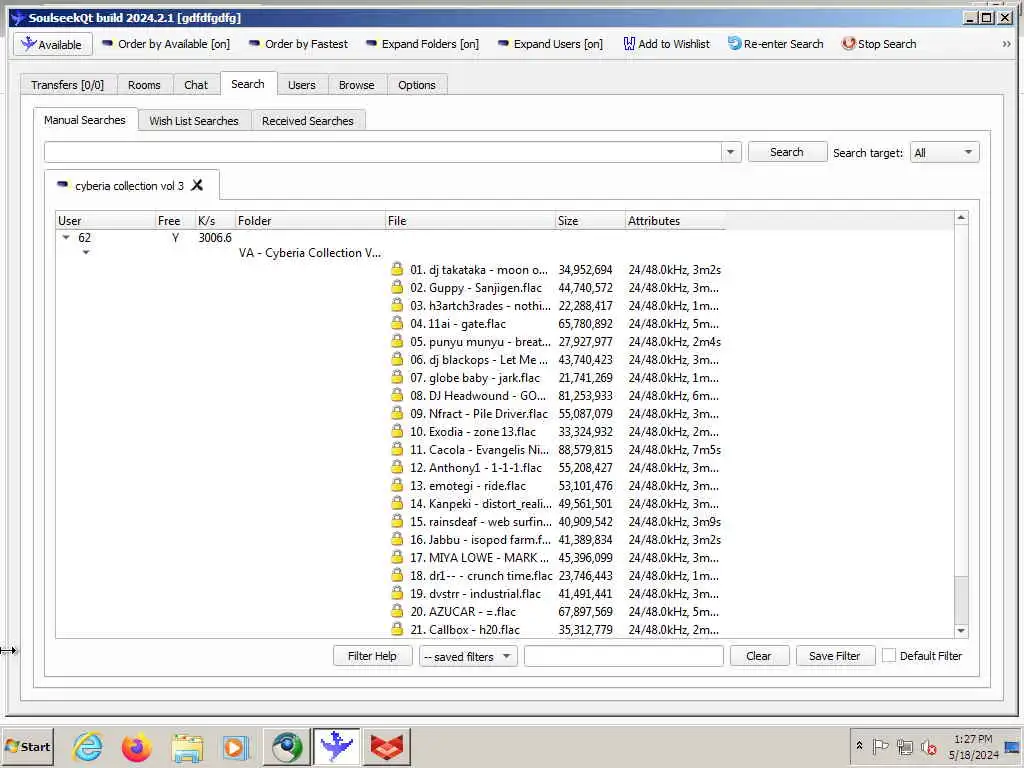Click lock icon for 15. rainsdeaf
The width and height of the screenshot is (1024, 768).
[x=397, y=521]
